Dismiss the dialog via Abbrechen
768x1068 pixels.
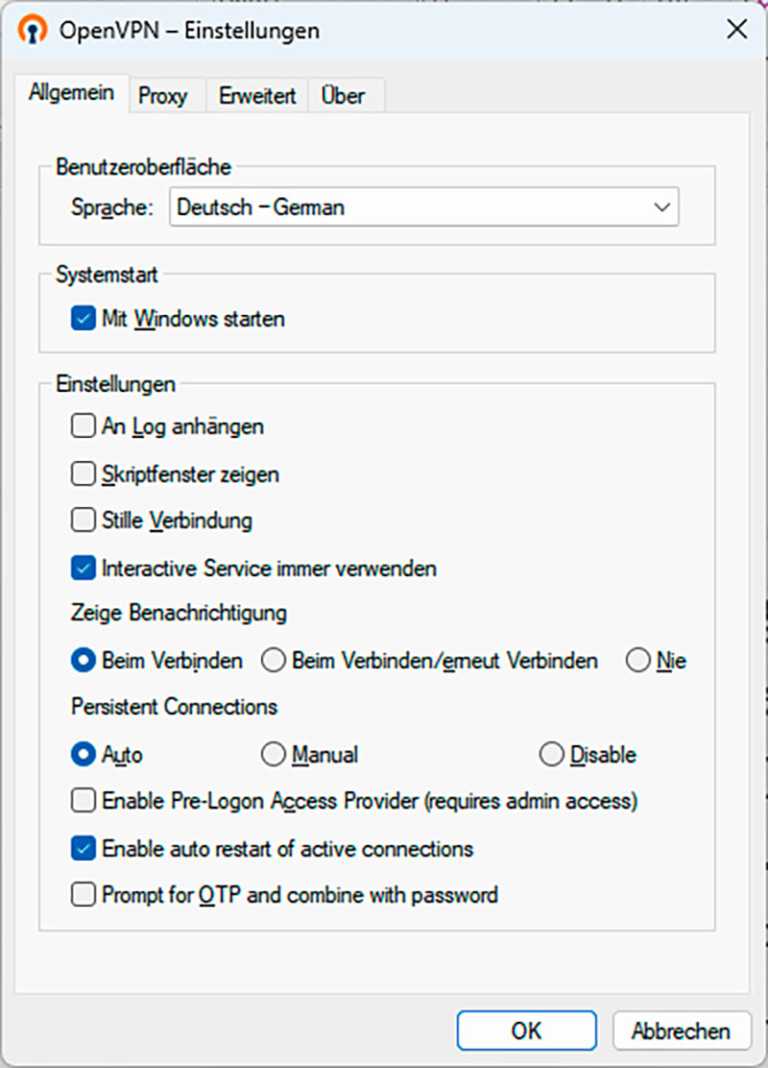coord(682,1030)
